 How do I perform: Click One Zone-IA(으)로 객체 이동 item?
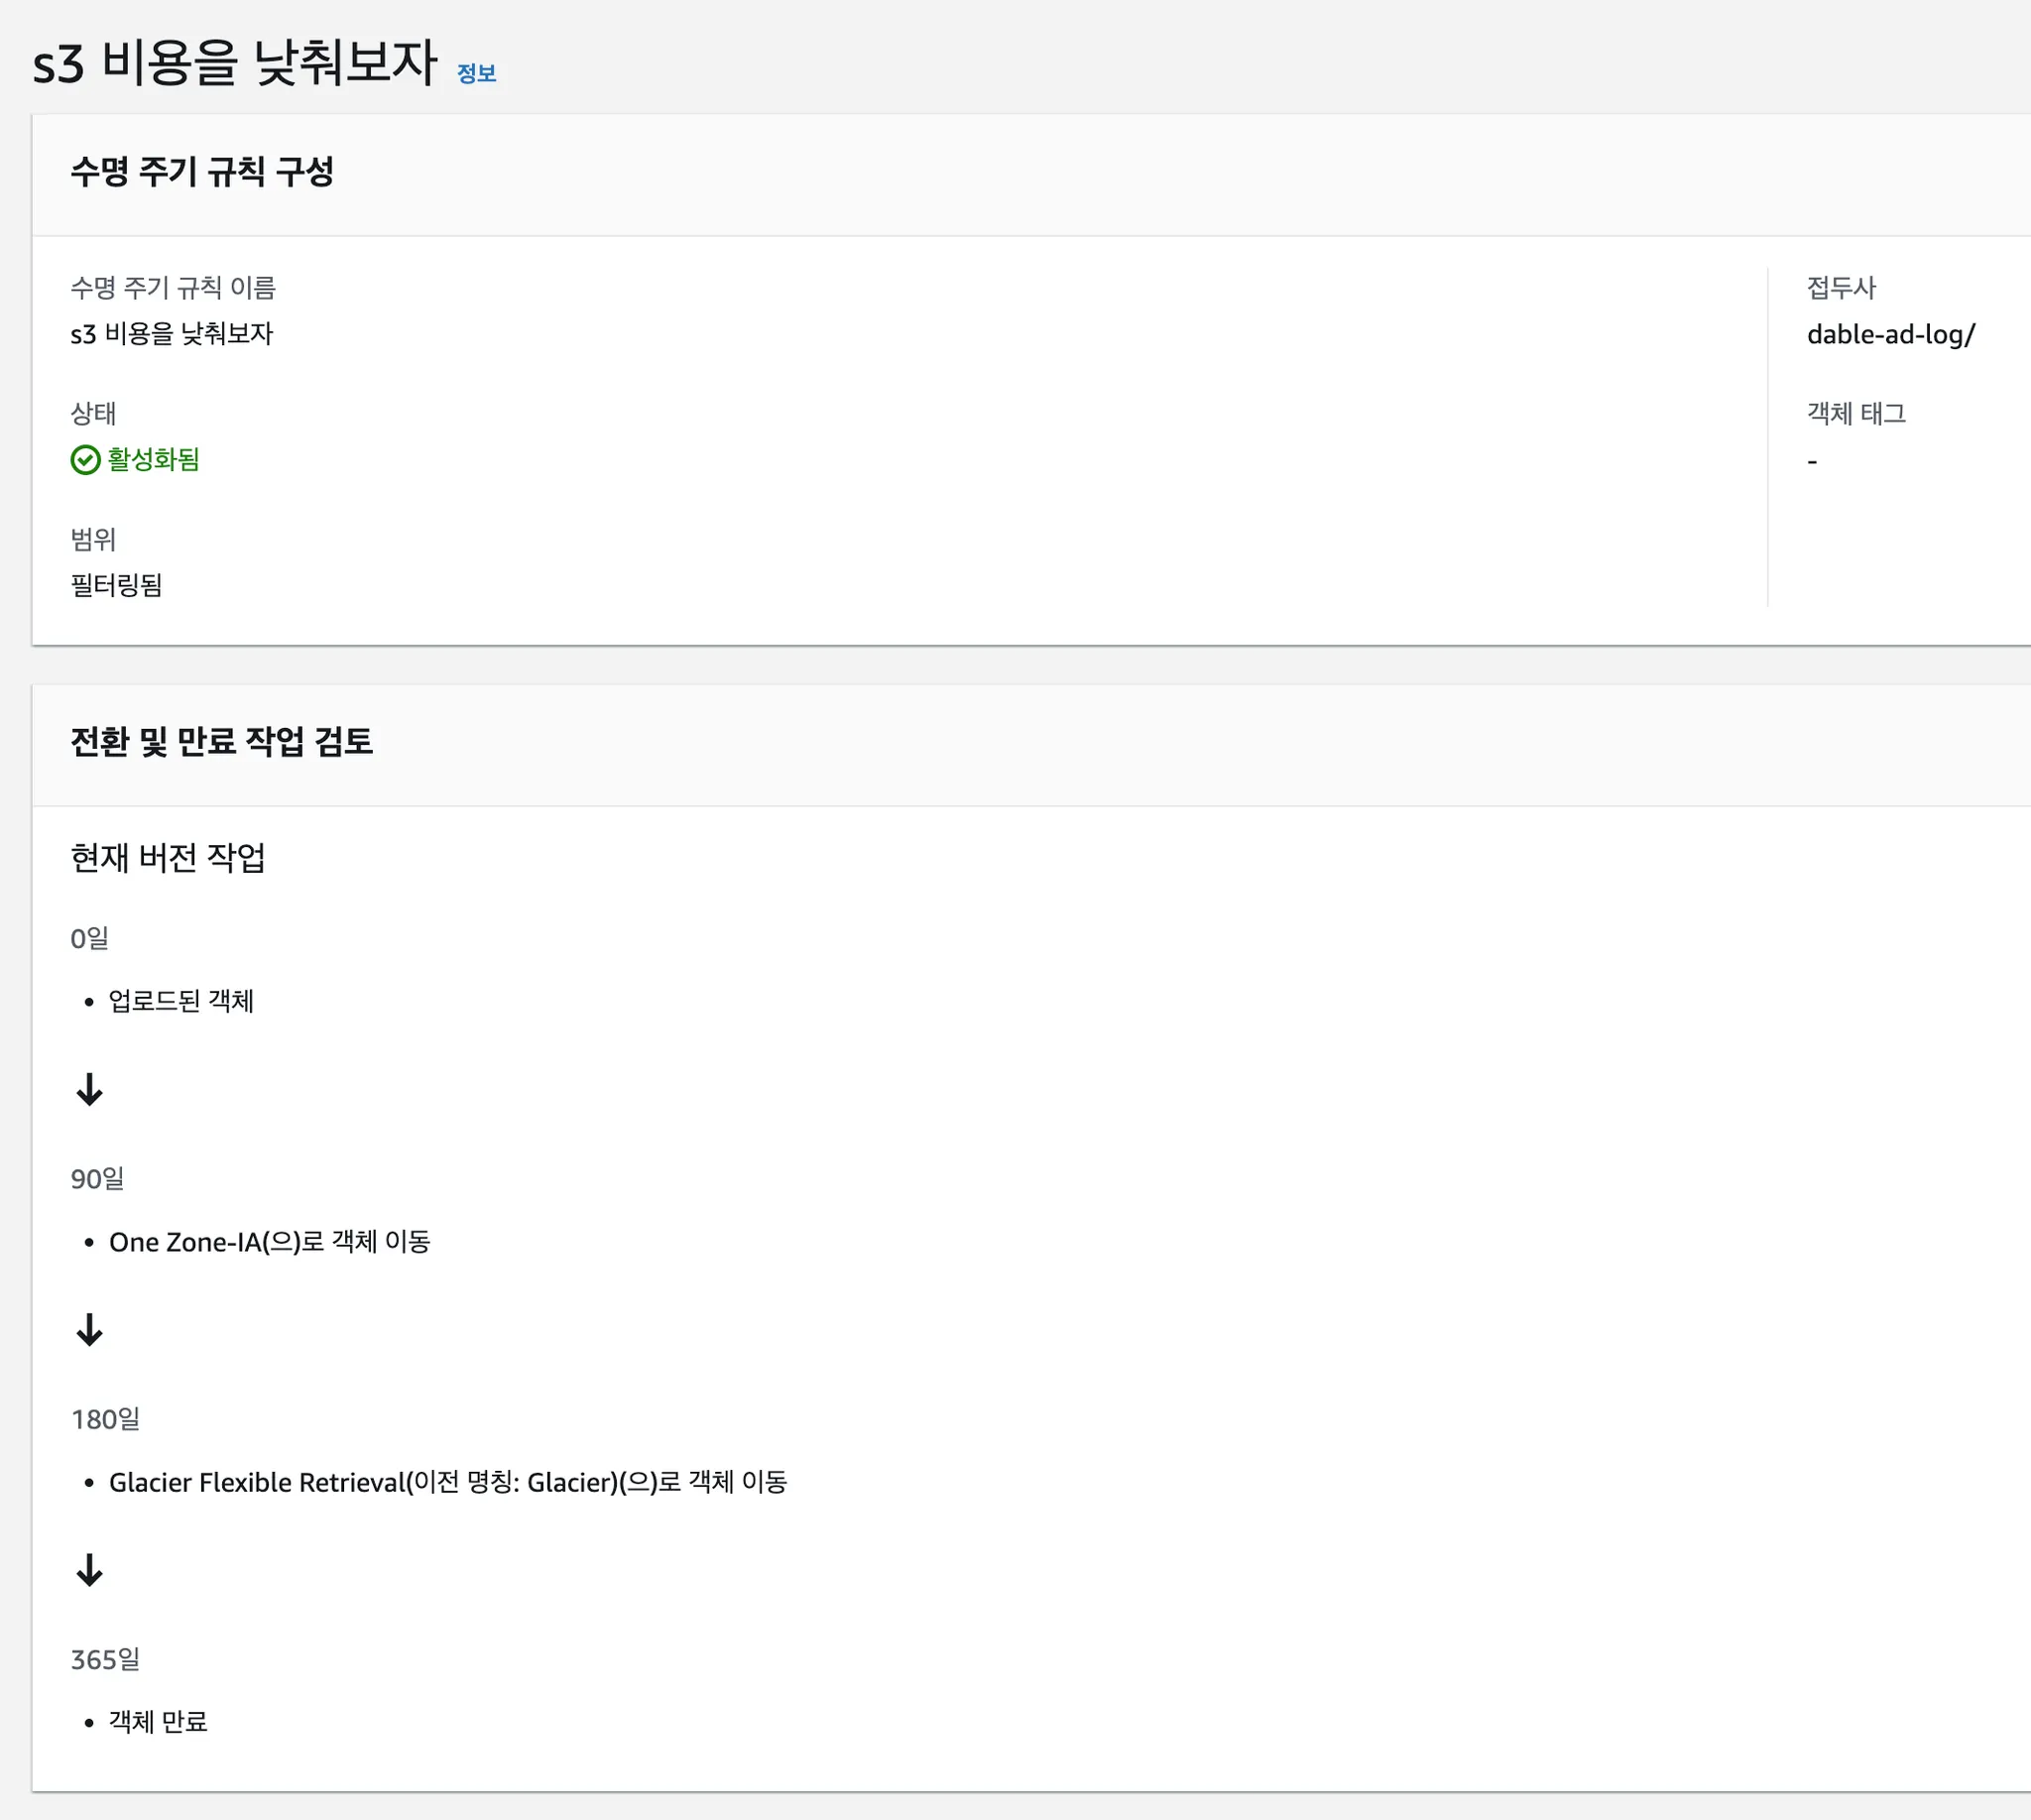click(x=270, y=1242)
